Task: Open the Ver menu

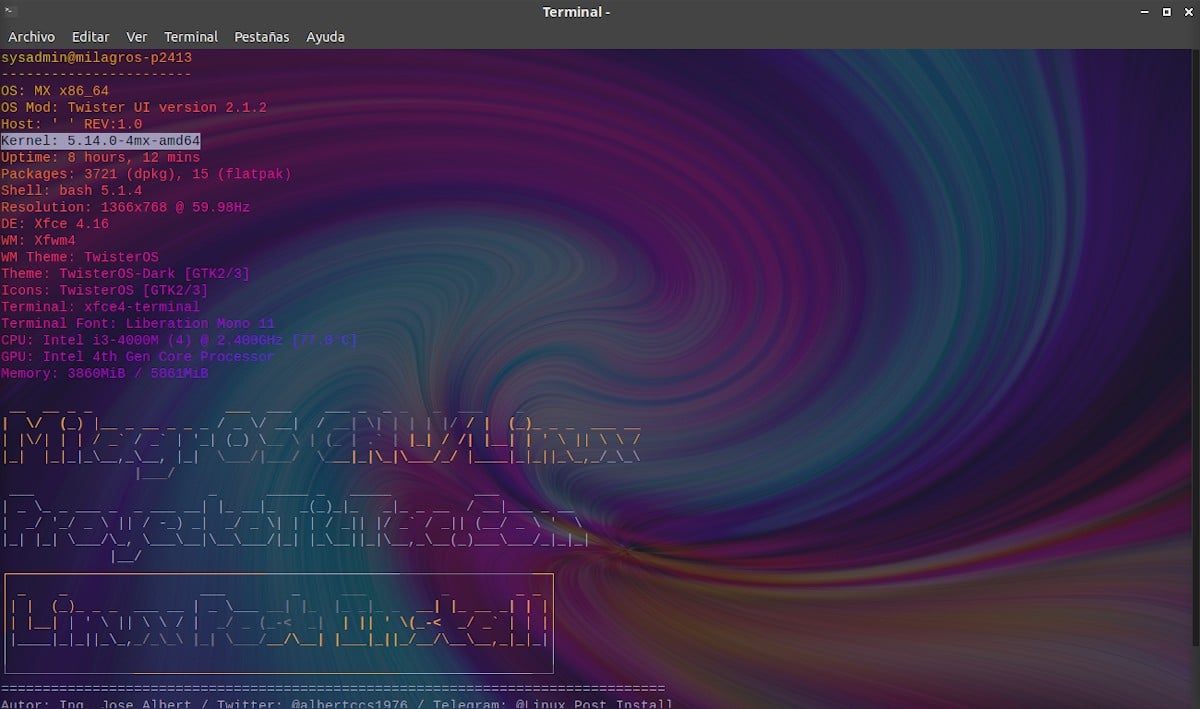Action: pyautogui.click(x=137, y=37)
